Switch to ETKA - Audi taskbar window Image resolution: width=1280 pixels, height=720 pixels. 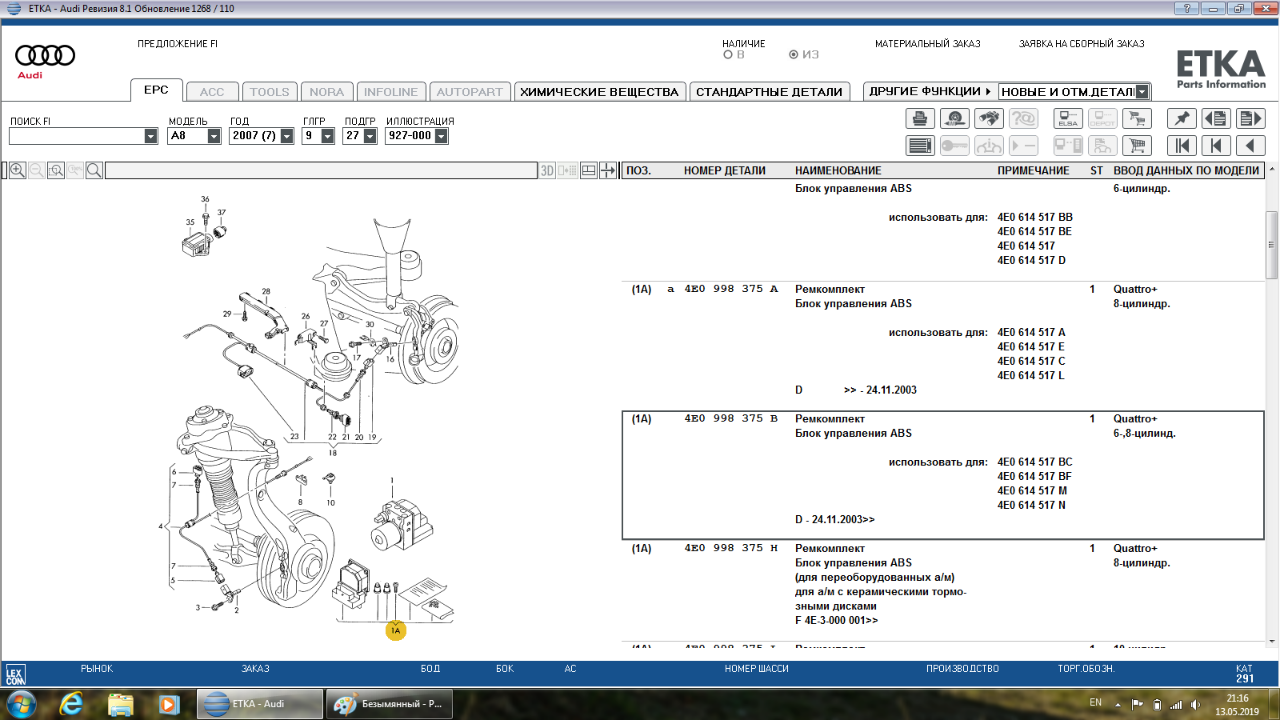click(259, 703)
